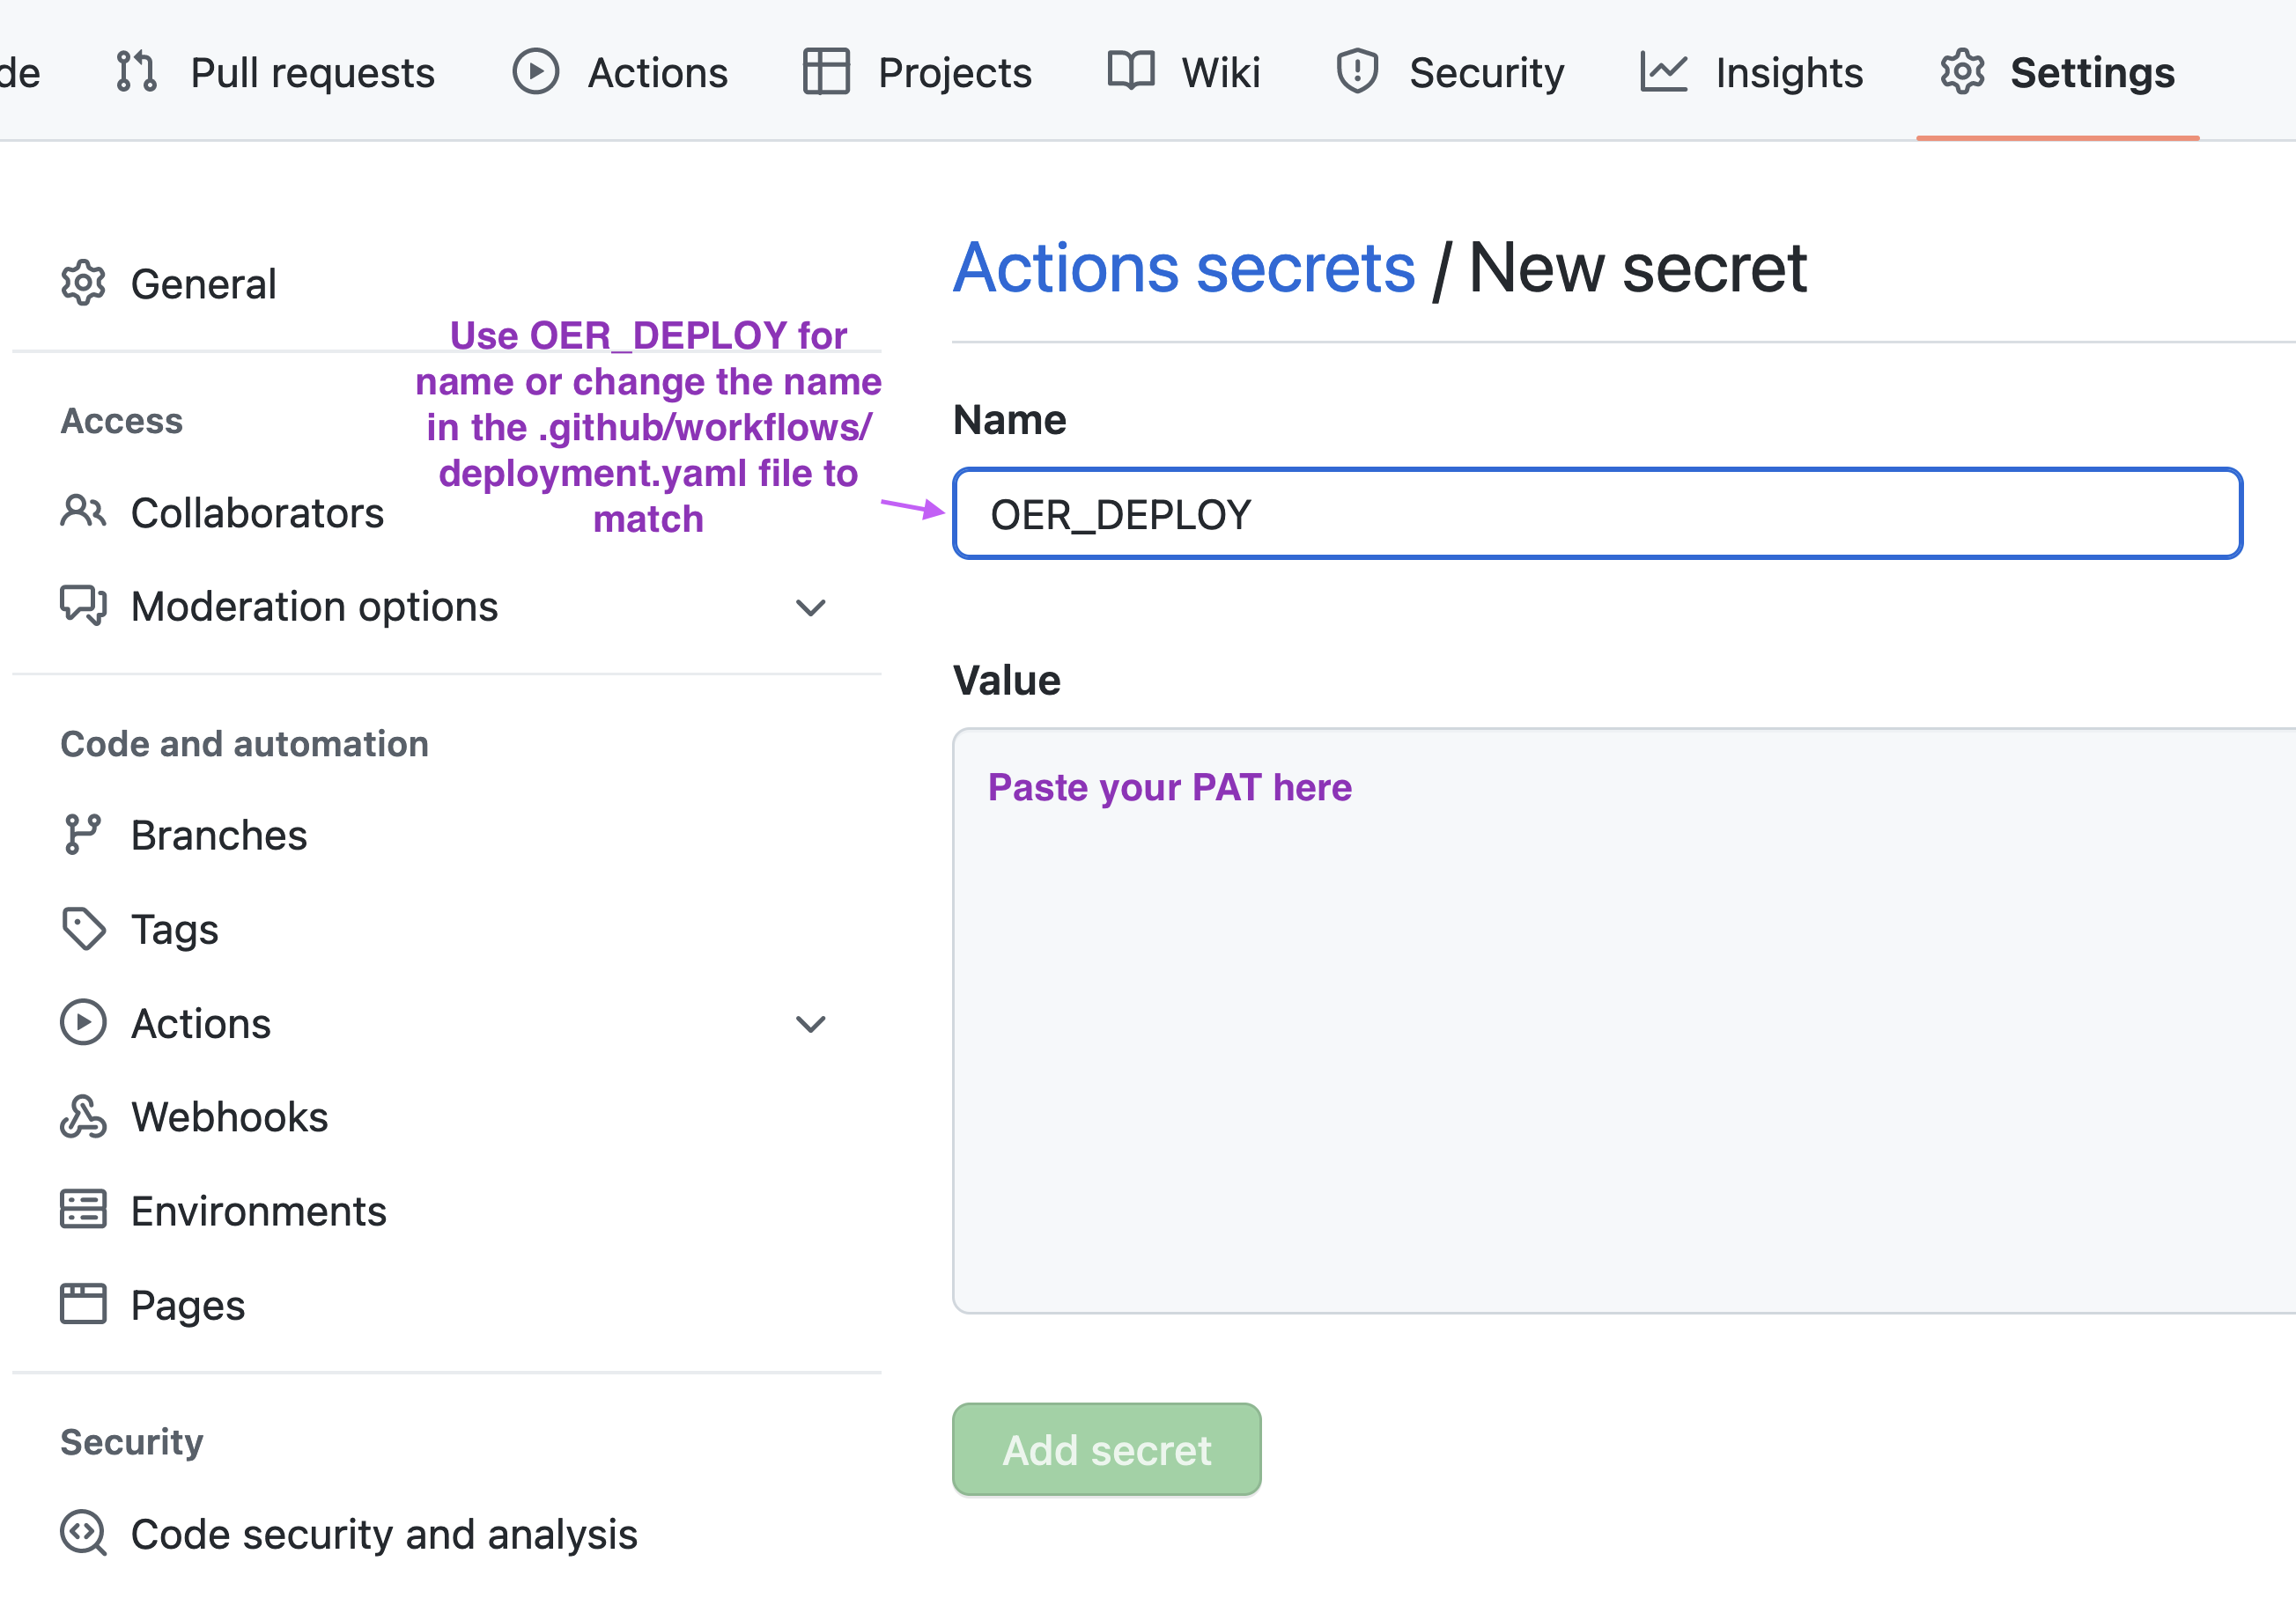Expand the Moderation options chevron
The image size is (2296, 1598).
point(810,607)
